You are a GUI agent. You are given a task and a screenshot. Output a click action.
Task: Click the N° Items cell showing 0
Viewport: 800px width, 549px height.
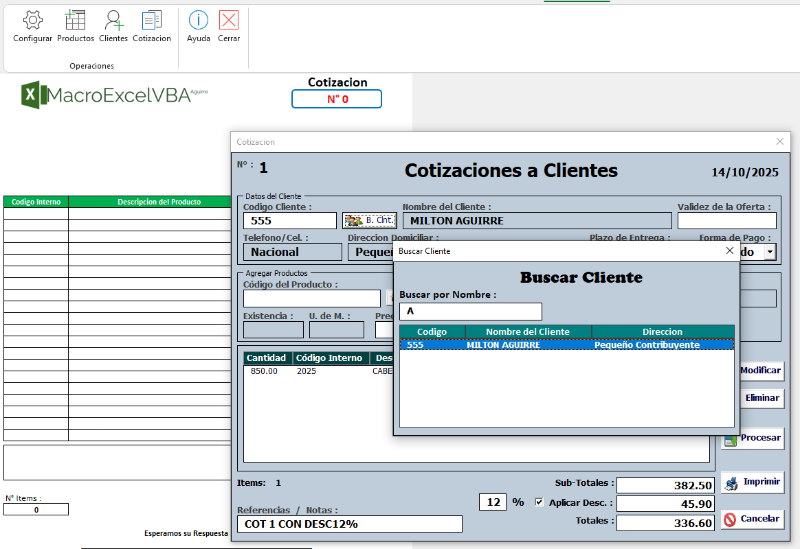36,510
